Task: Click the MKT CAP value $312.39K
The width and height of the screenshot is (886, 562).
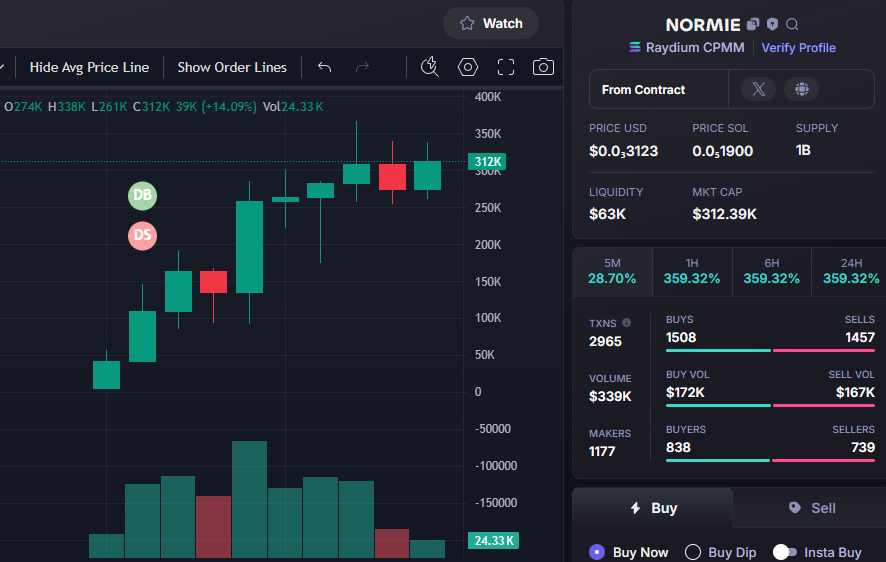Action: click(x=724, y=214)
